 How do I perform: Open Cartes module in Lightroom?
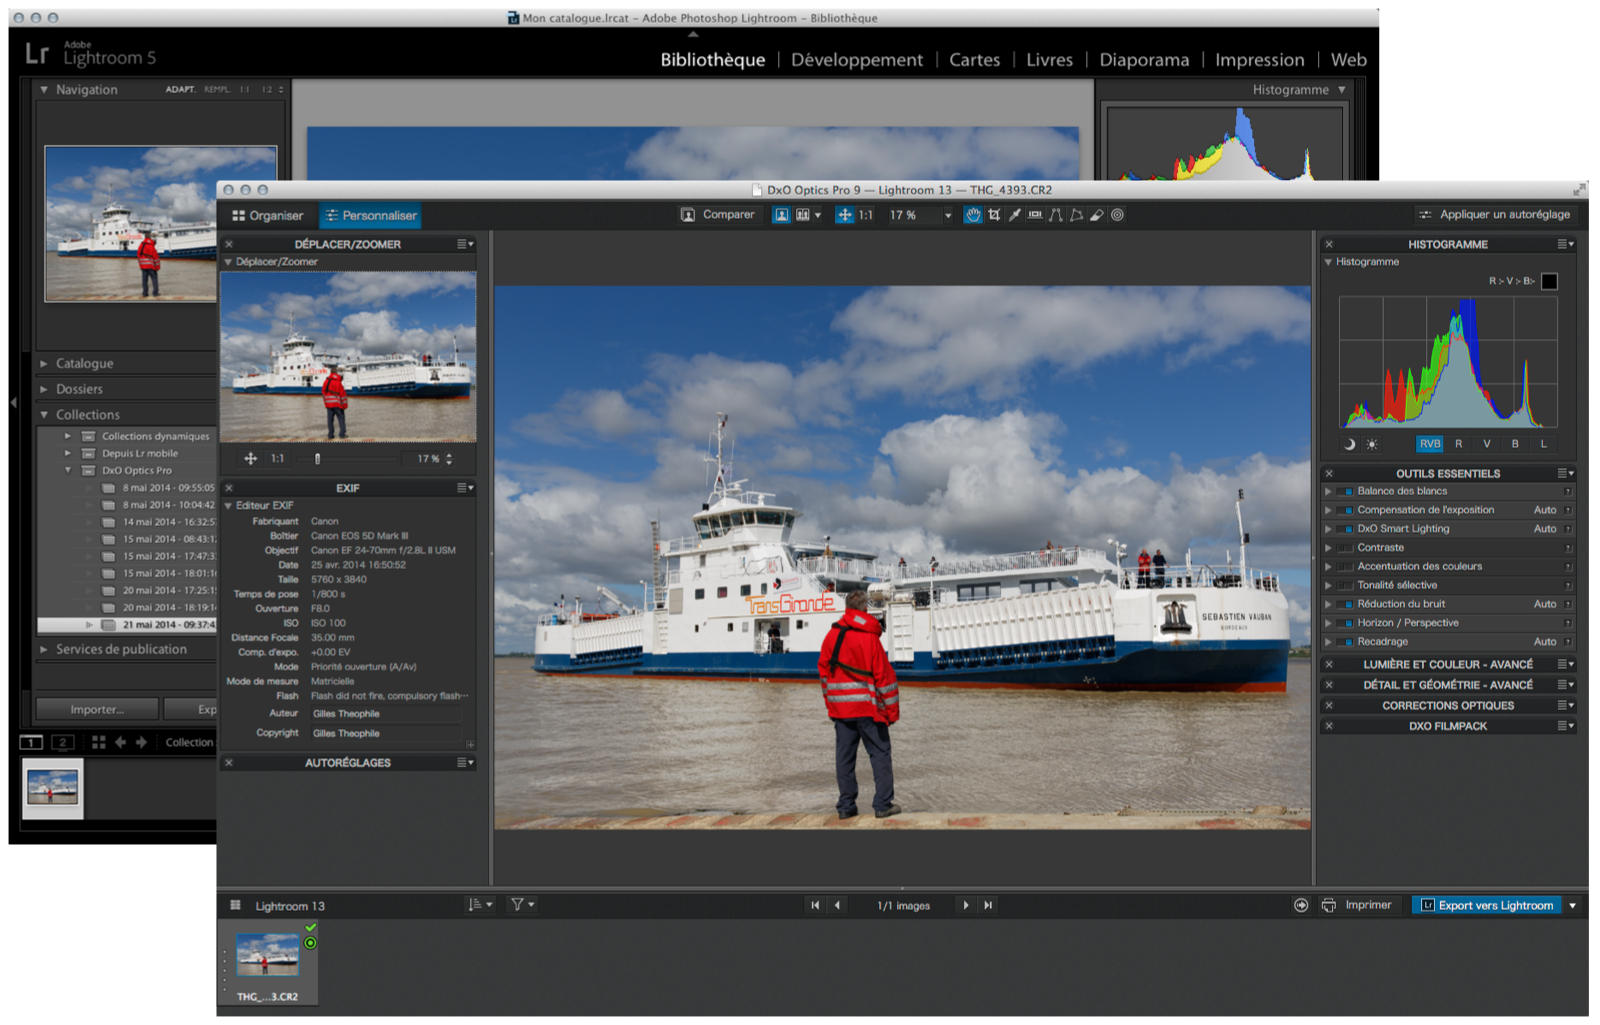point(974,60)
